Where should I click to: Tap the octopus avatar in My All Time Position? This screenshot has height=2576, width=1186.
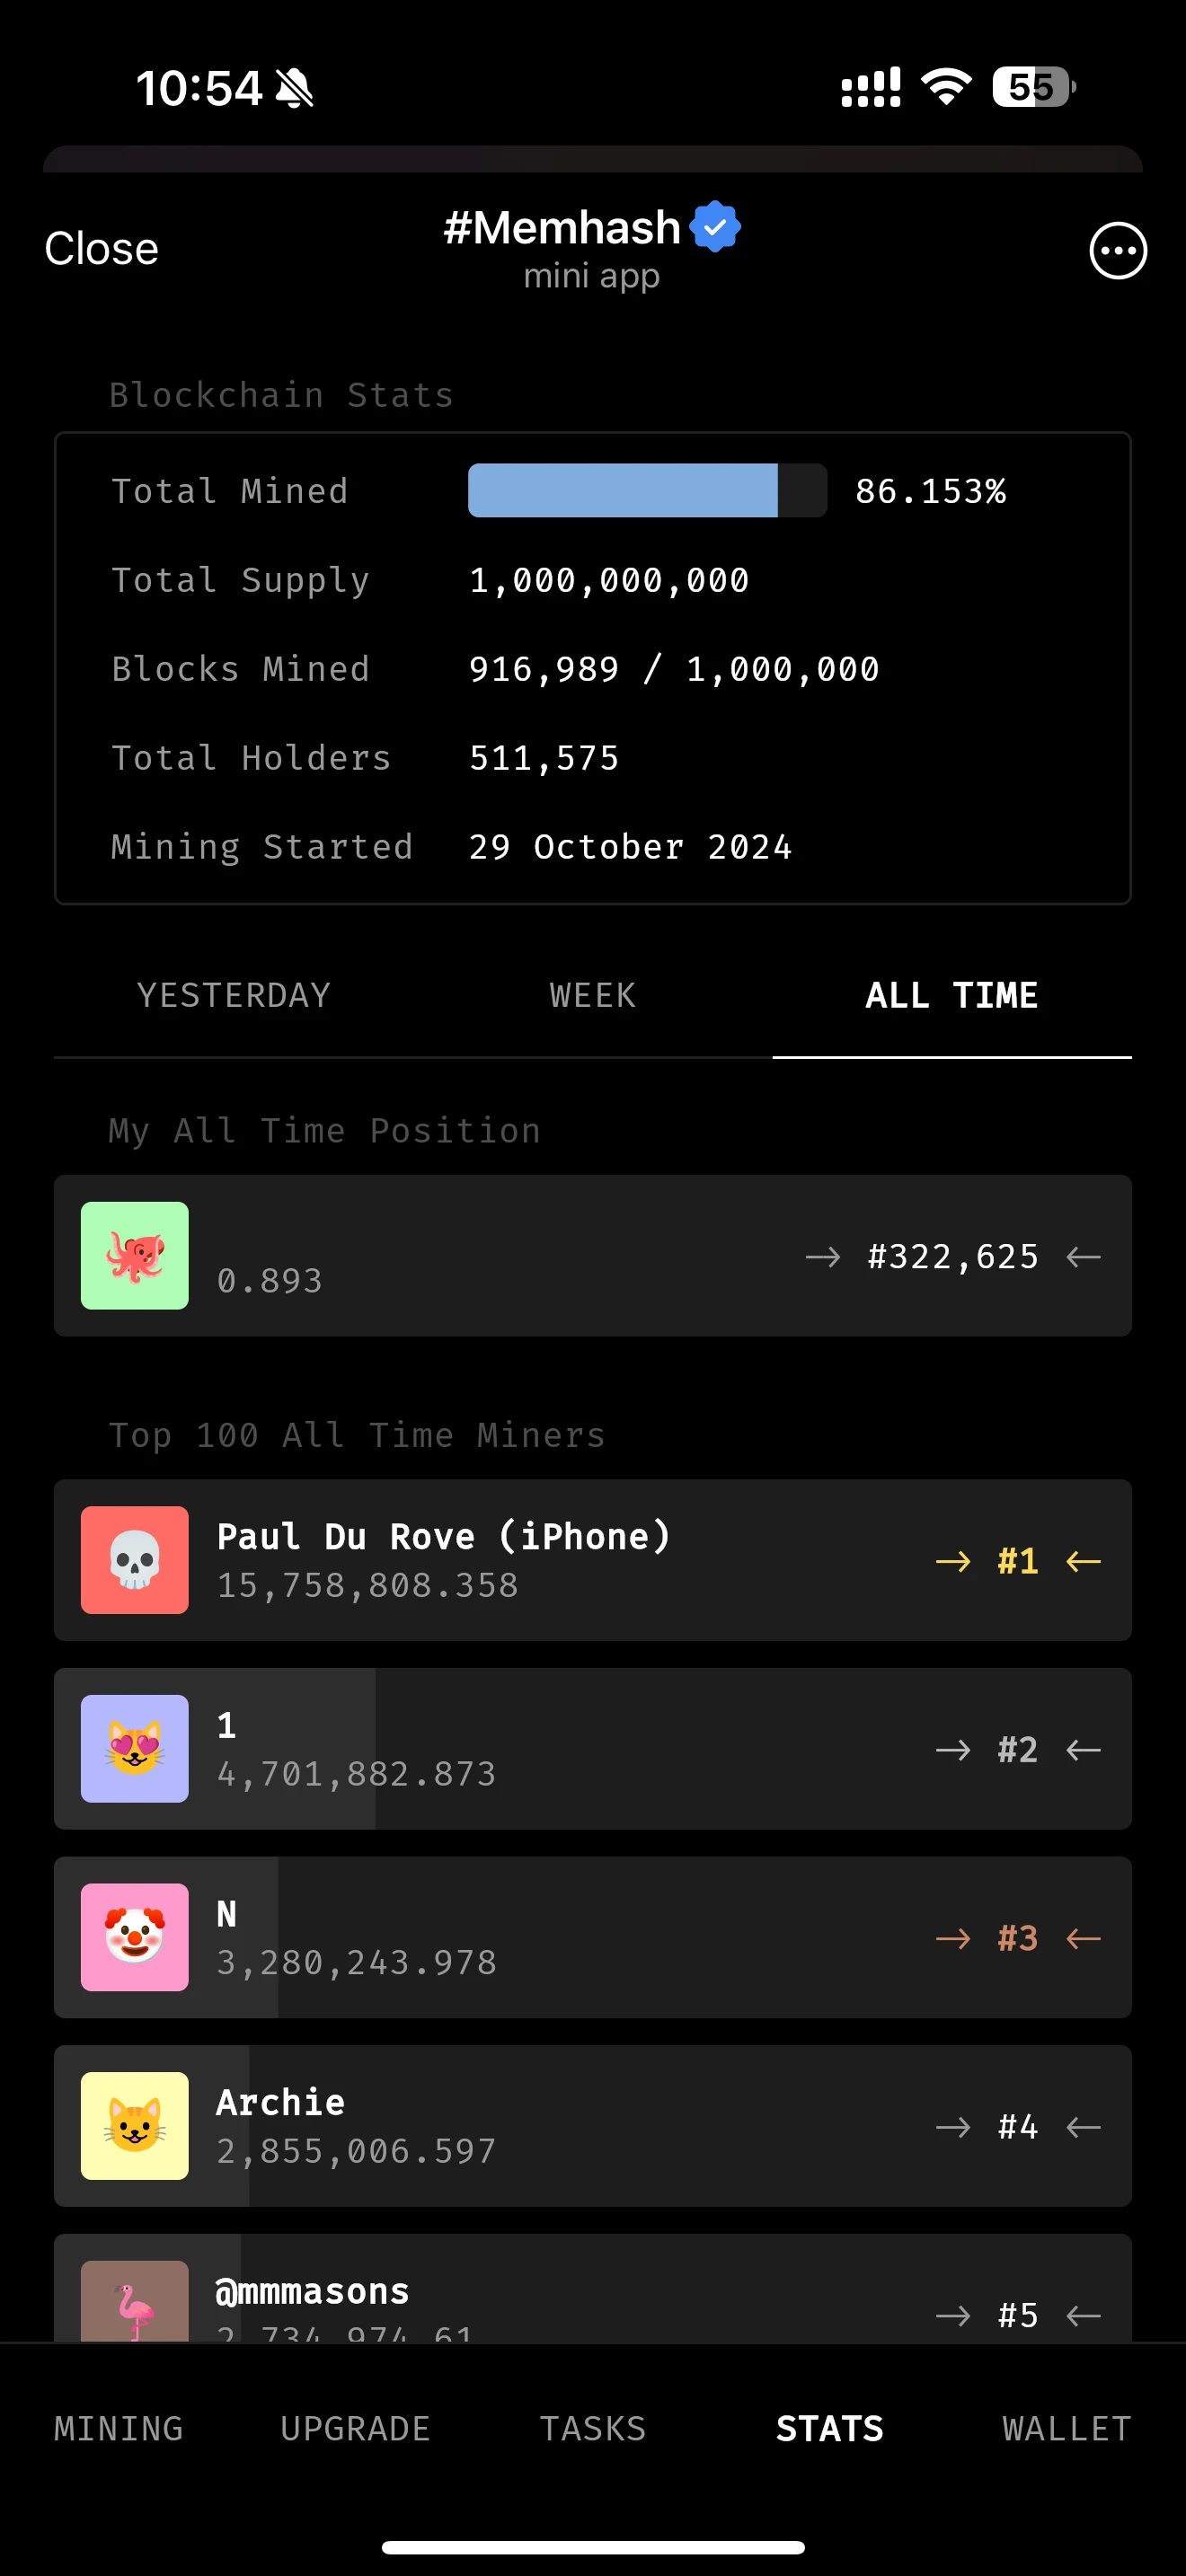tap(135, 1255)
